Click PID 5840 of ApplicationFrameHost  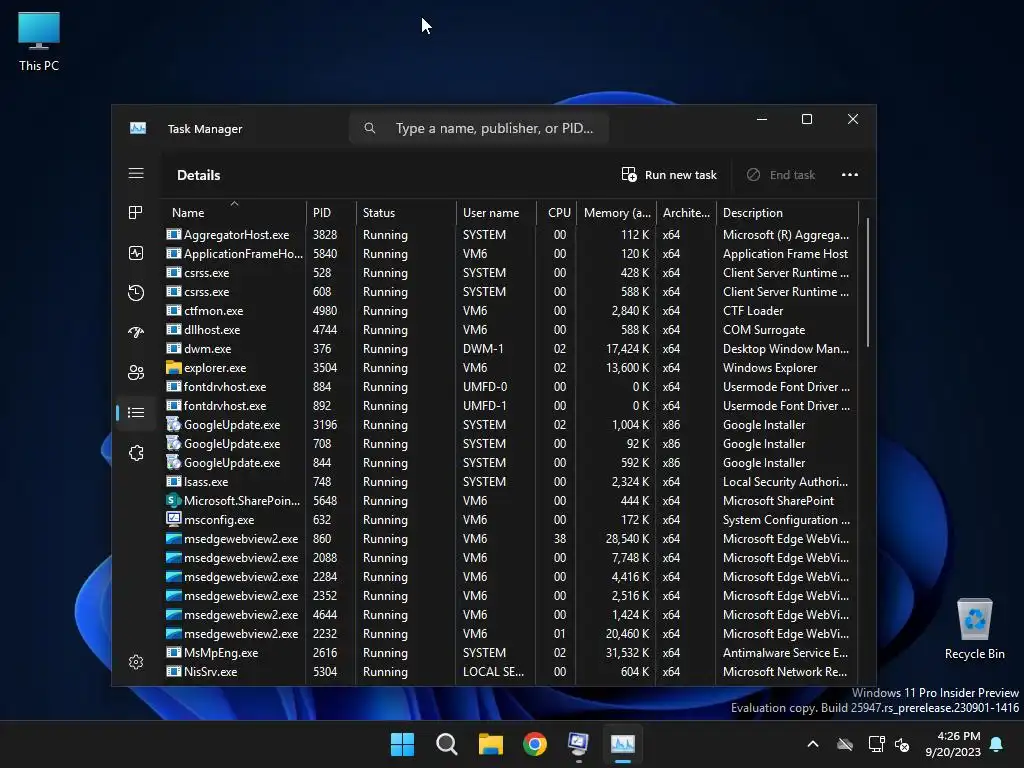point(325,253)
